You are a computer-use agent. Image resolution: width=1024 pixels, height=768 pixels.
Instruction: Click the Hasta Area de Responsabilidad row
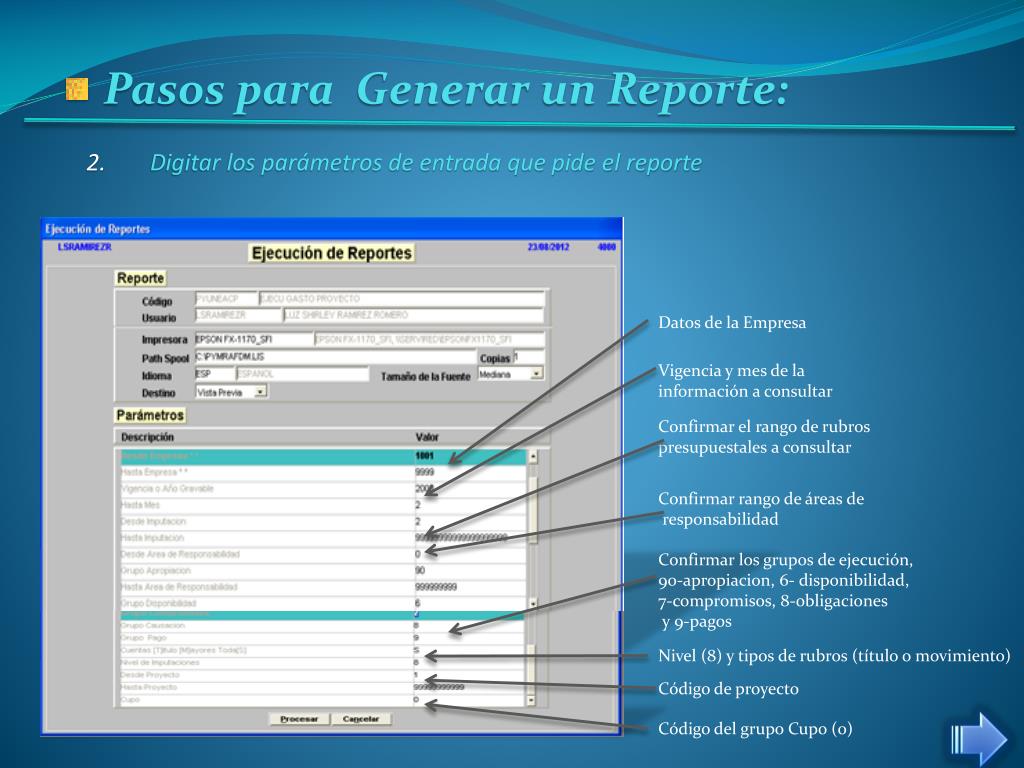[x=323, y=586]
